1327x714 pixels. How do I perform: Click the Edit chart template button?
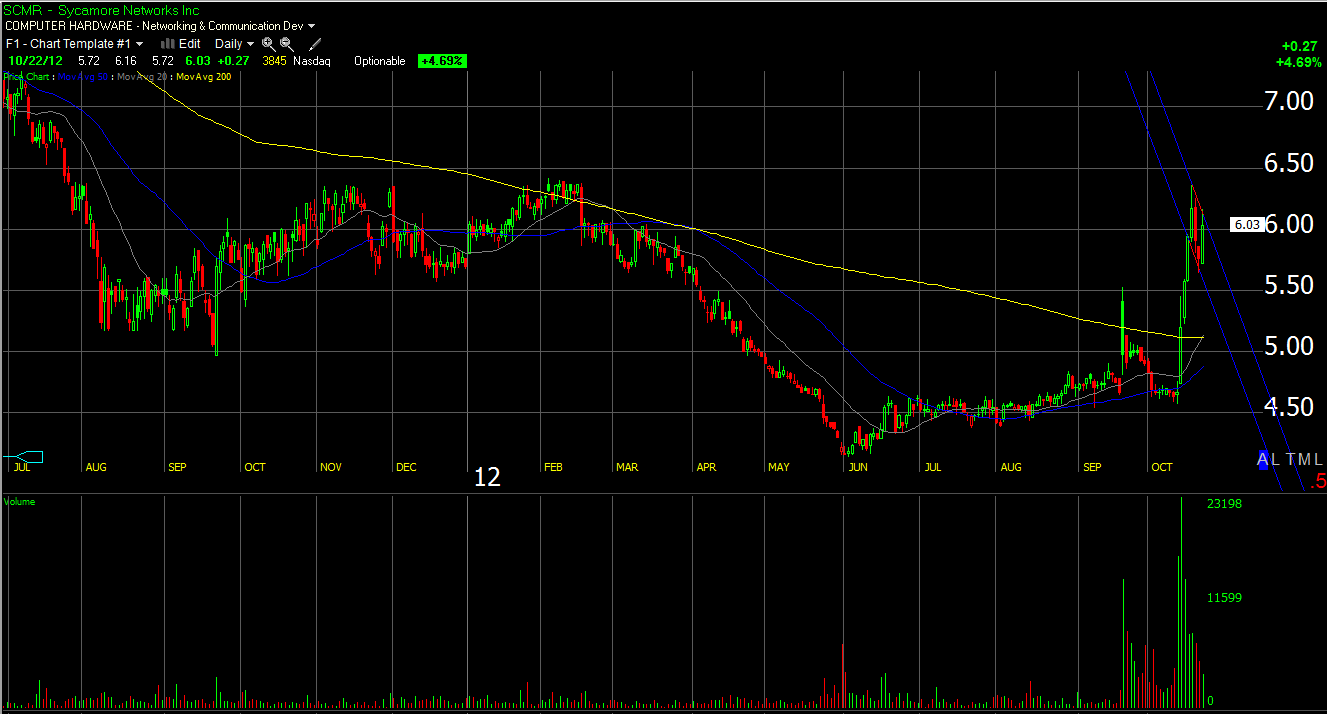[x=189, y=44]
